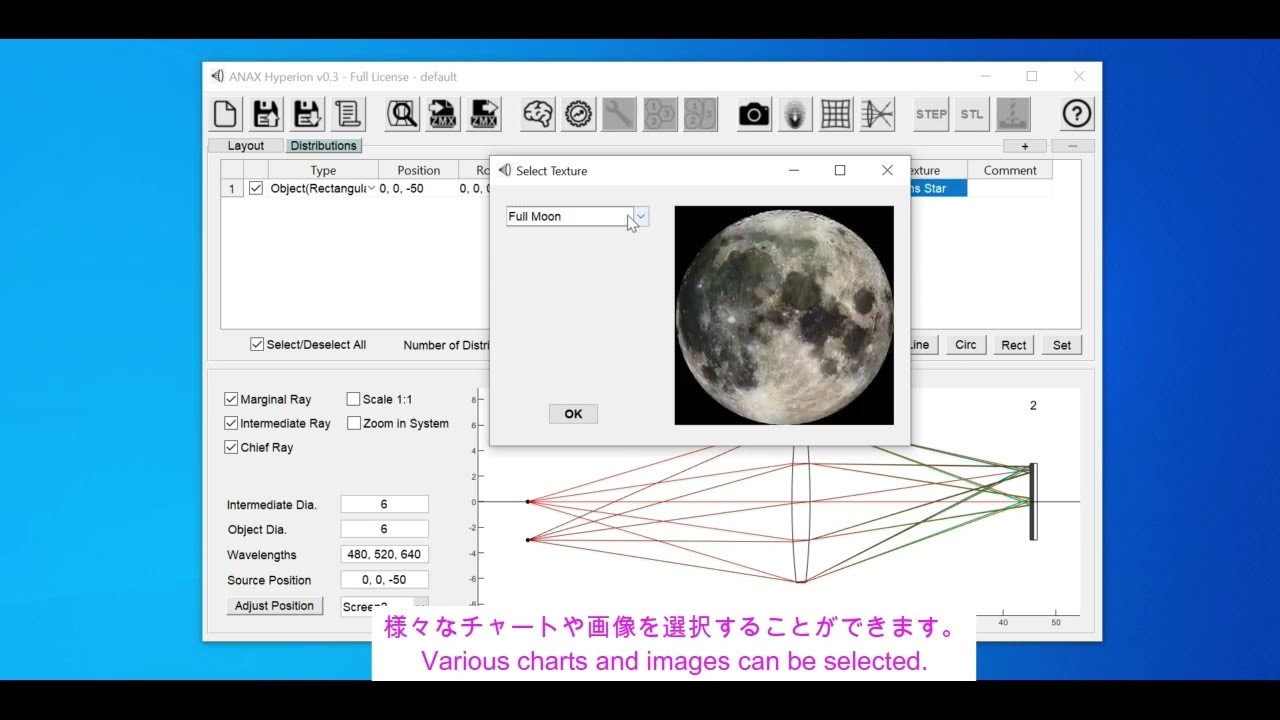The image size is (1280, 720).
Task: Click the Position column header
Action: pyautogui.click(x=418, y=170)
